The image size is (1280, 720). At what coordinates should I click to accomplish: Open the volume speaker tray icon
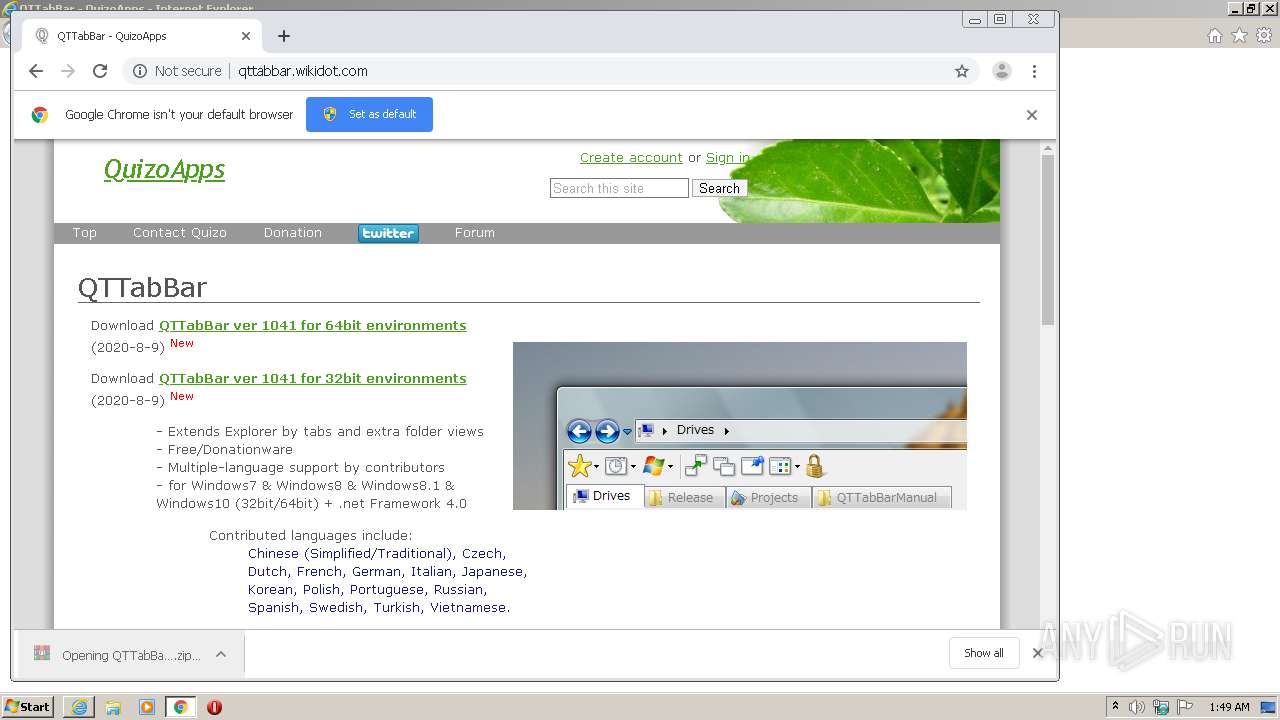tap(1137, 707)
